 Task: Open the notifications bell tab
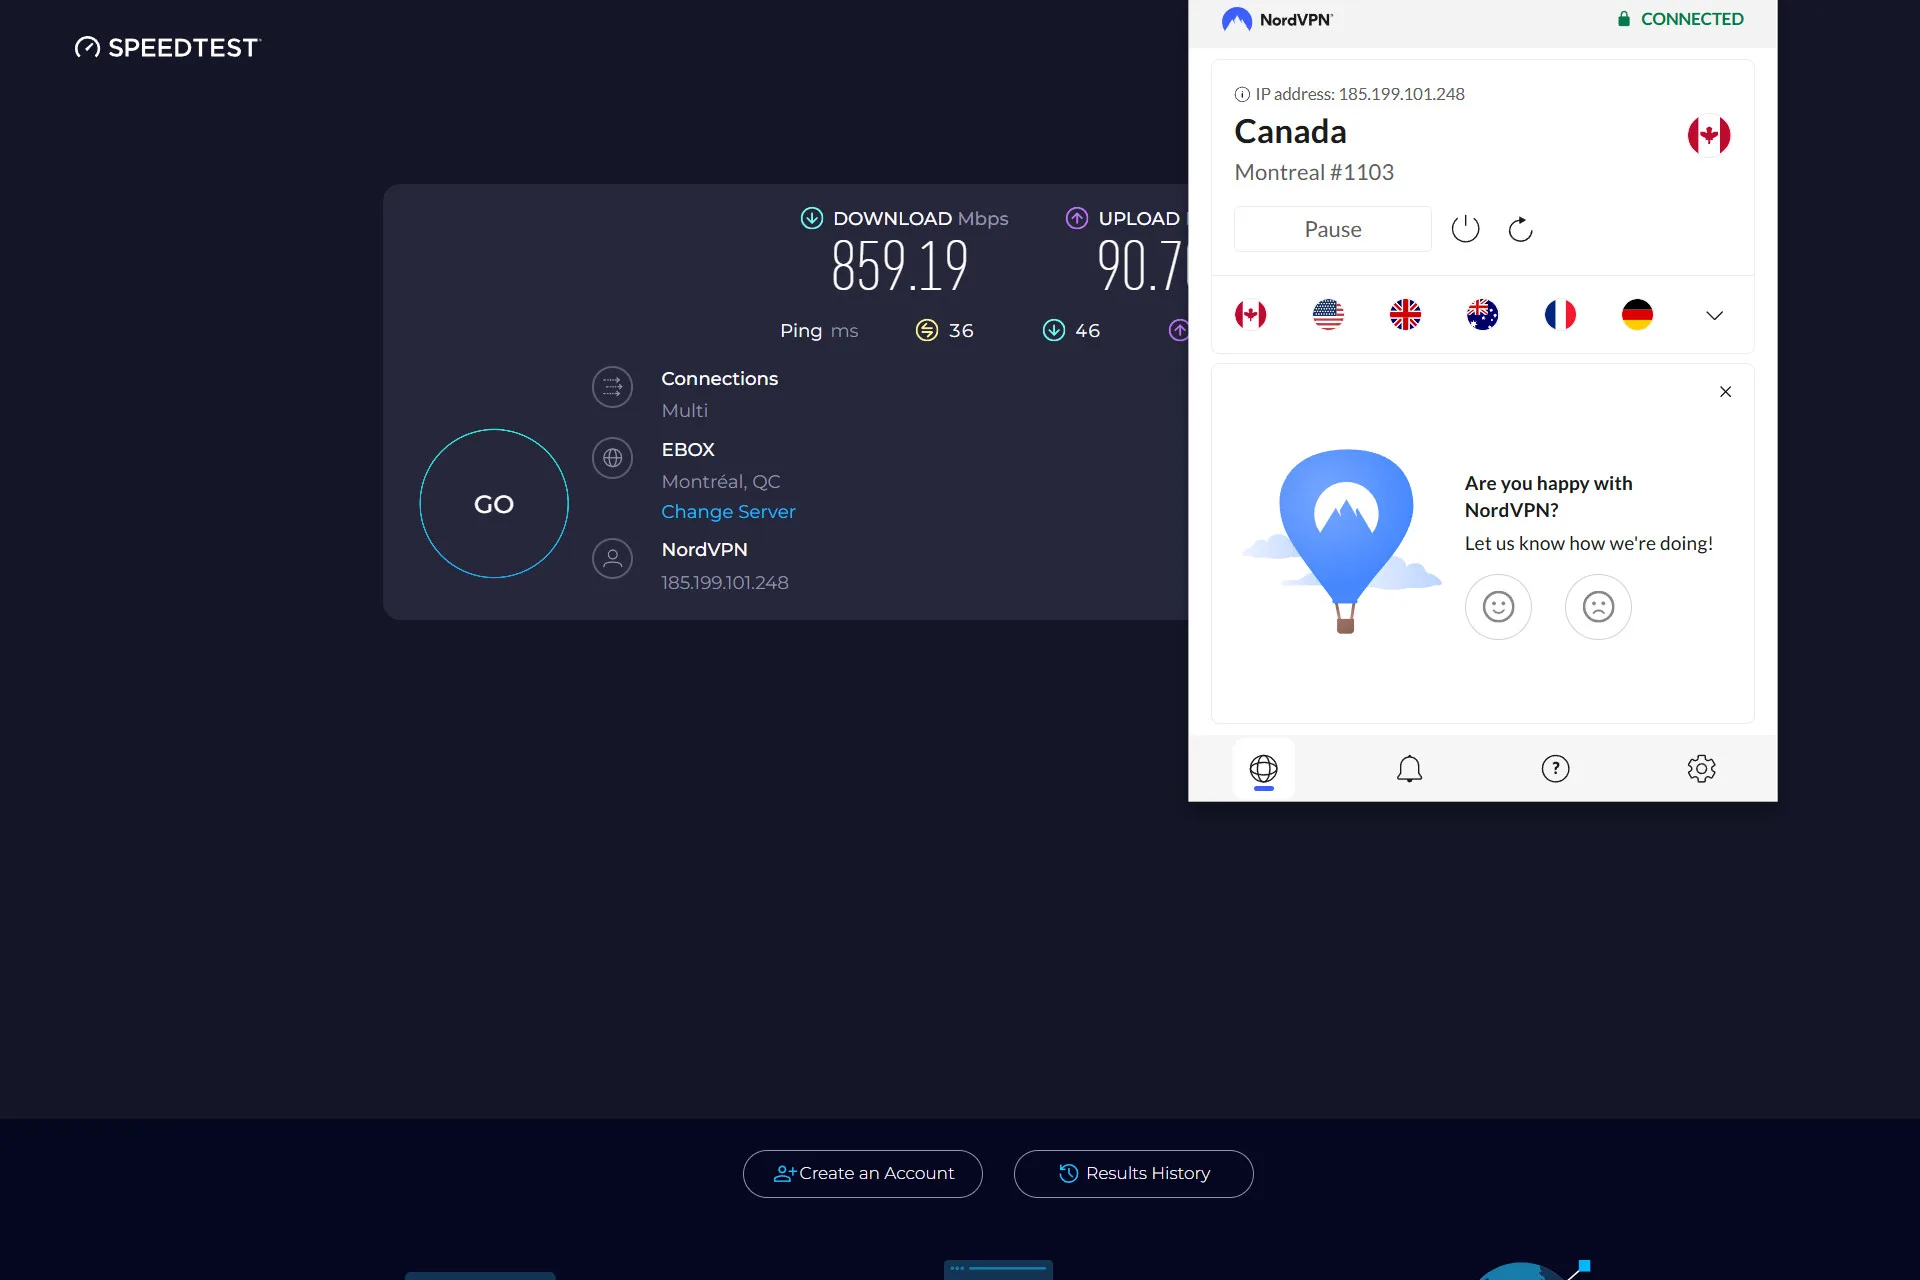click(1409, 769)
